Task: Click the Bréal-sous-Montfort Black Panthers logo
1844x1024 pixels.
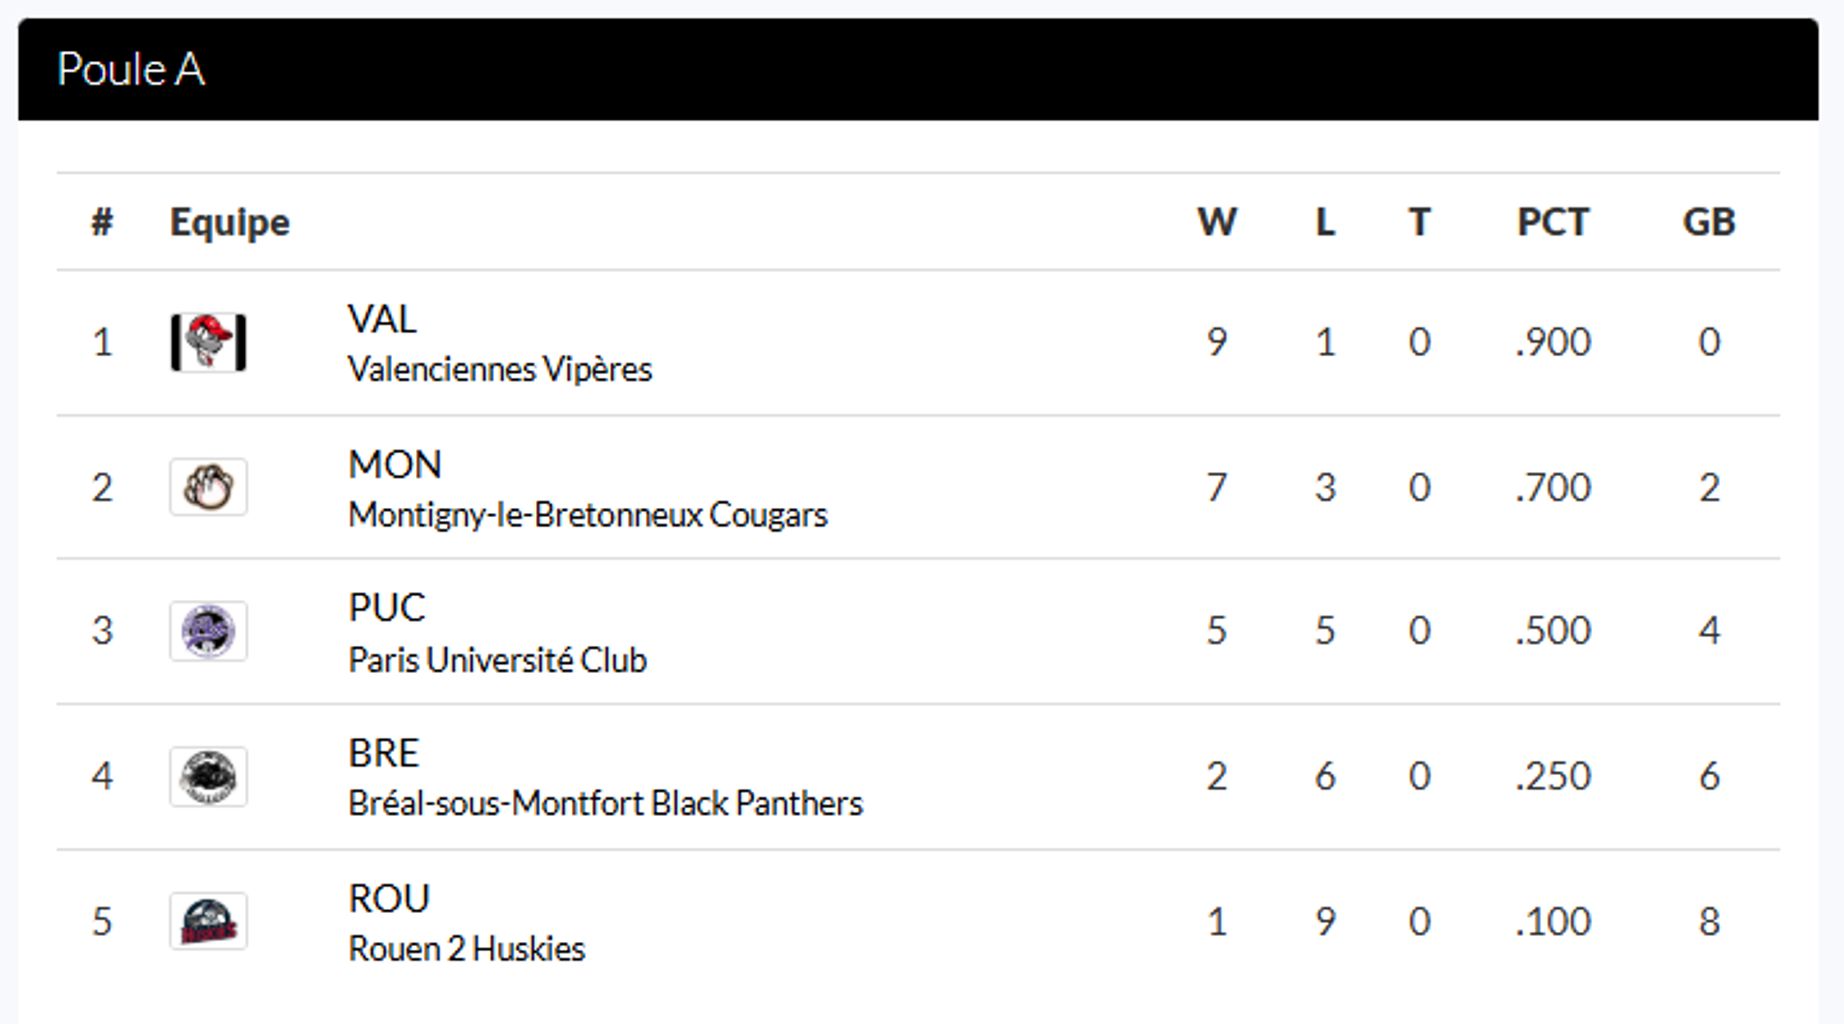Action: (x=208, y=776)
